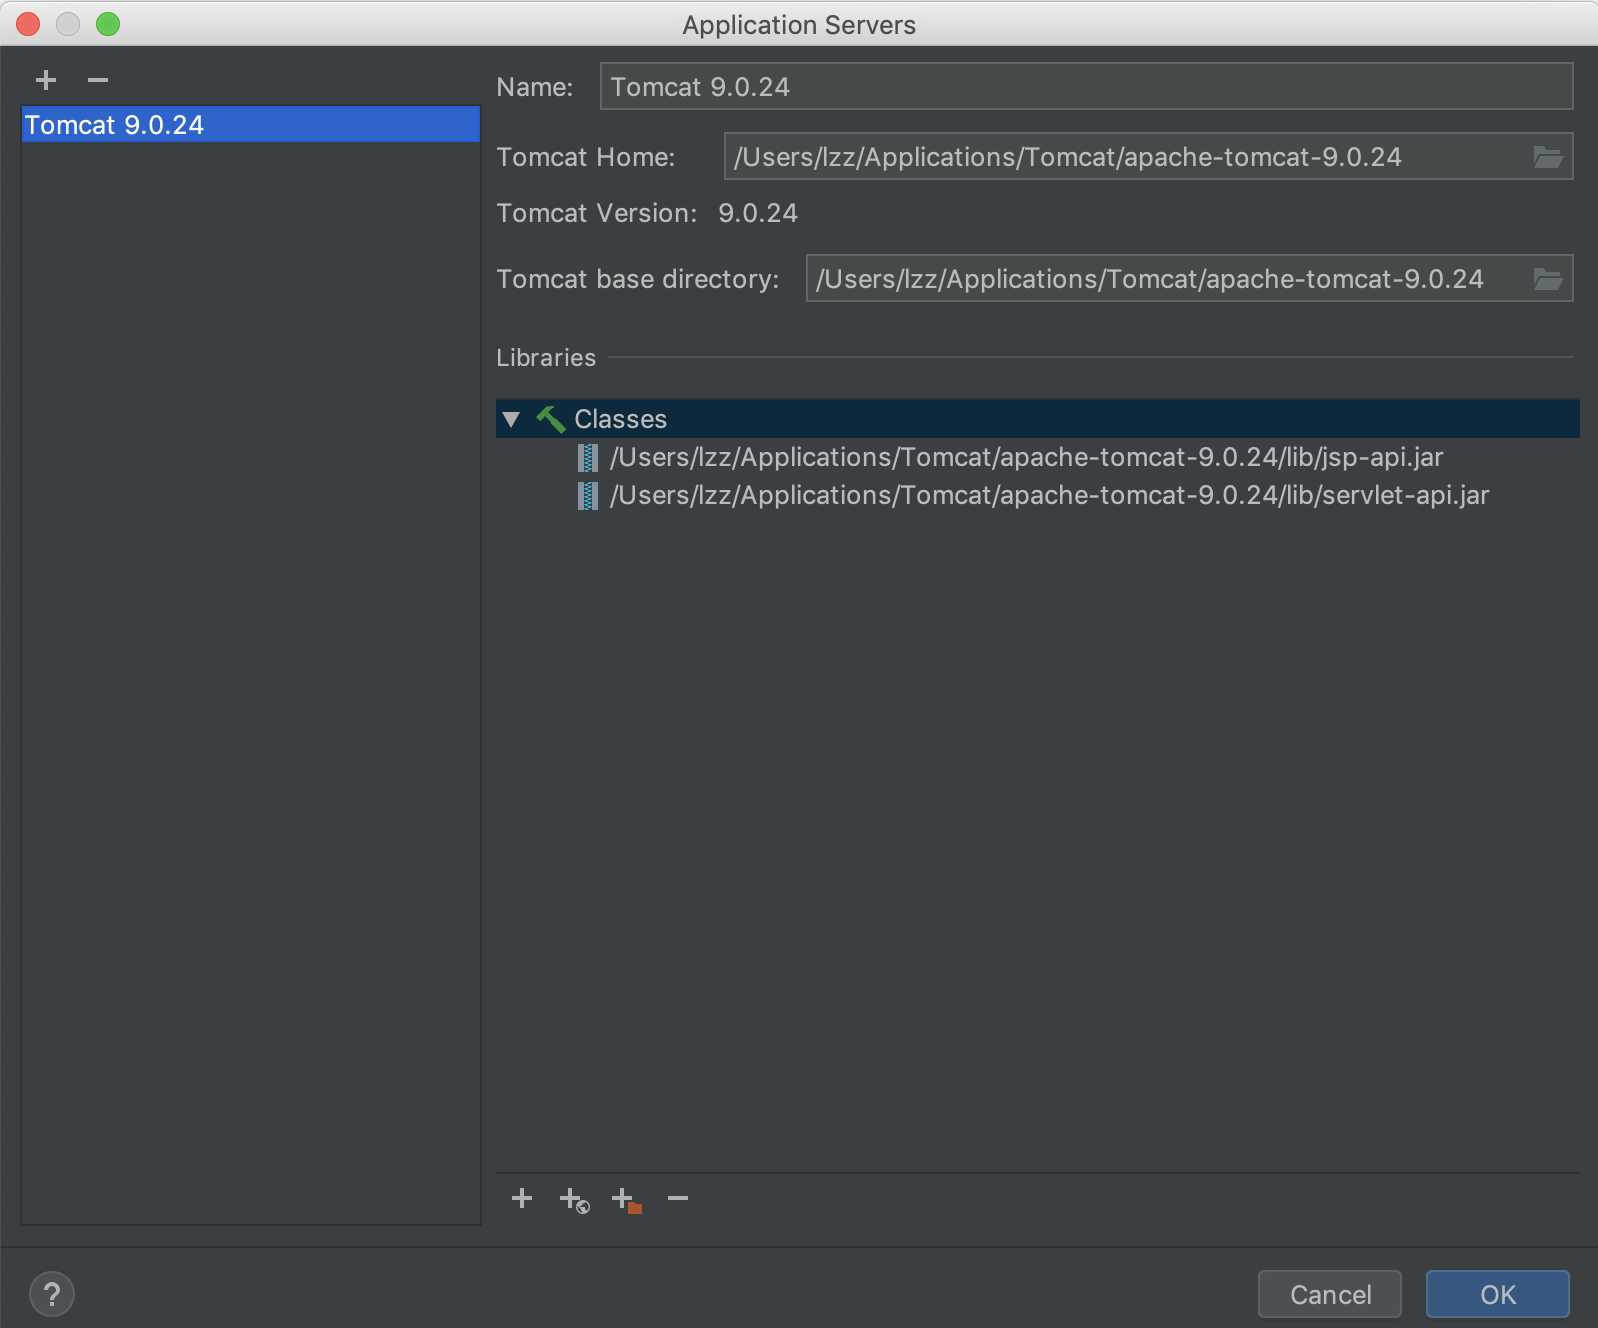
Task: Click the Libraries section label
Action: point(546,357)
